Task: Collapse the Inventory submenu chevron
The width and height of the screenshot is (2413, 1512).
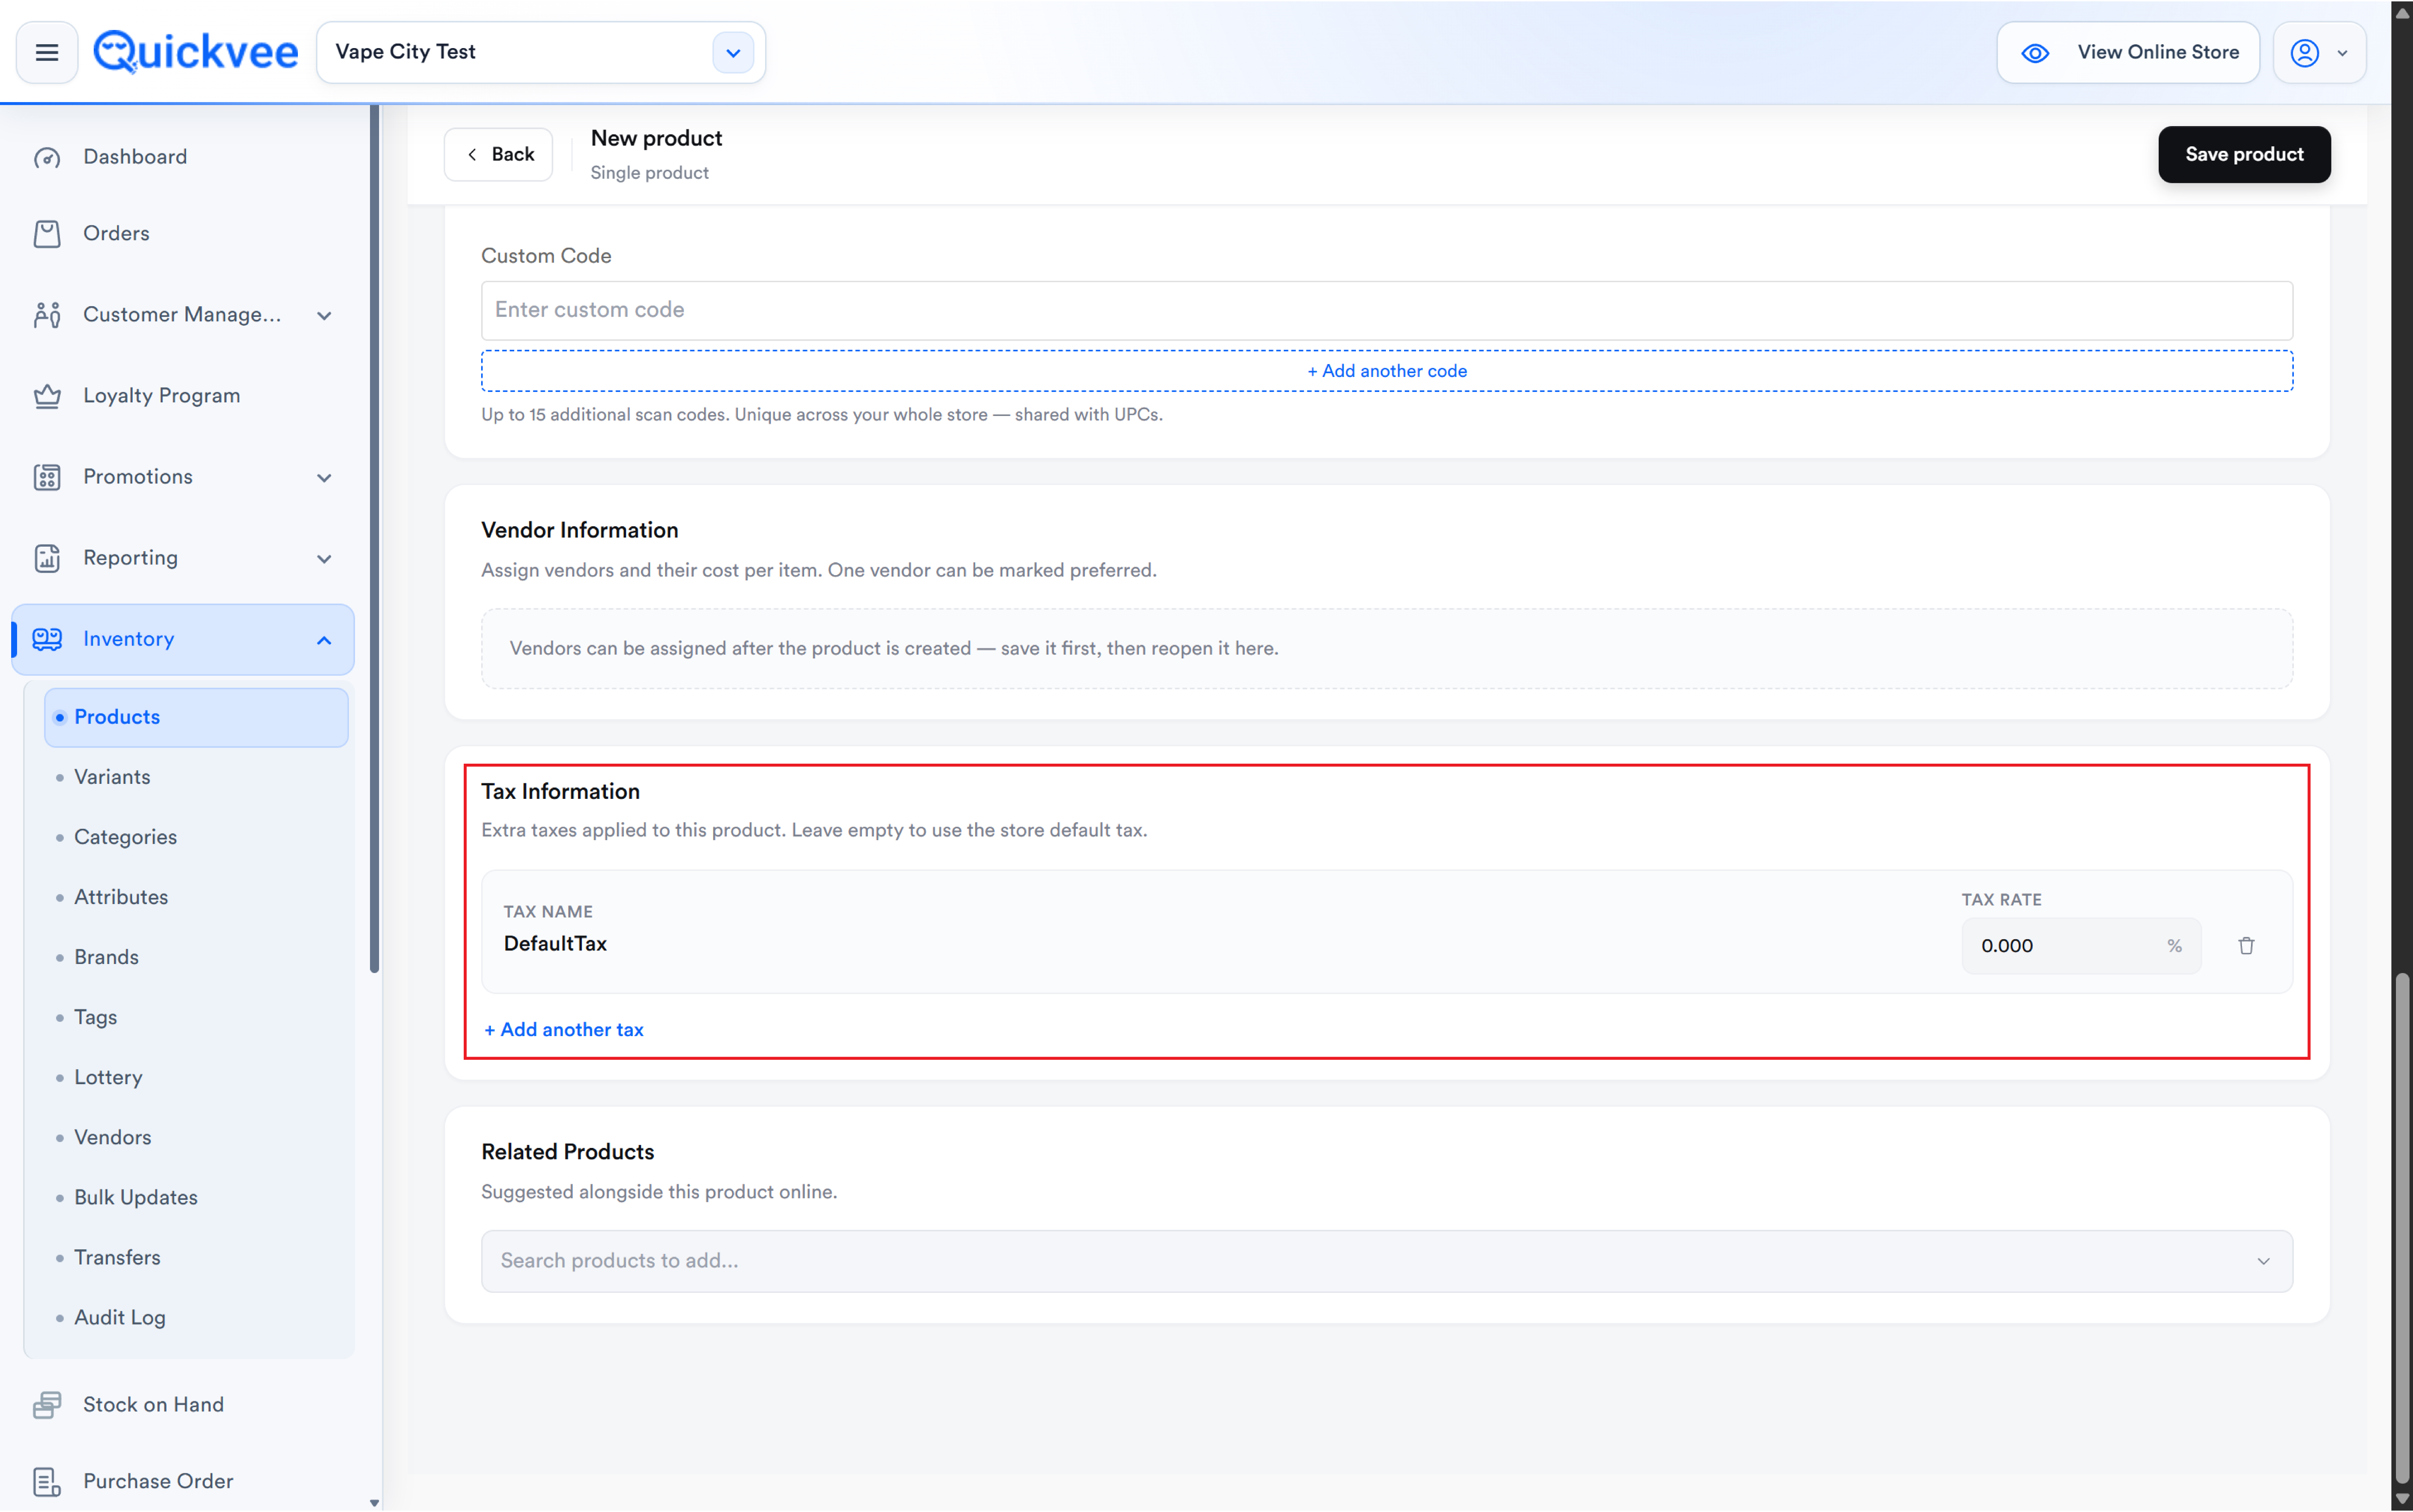Action: pyautogui.click(x=324, y=640)
